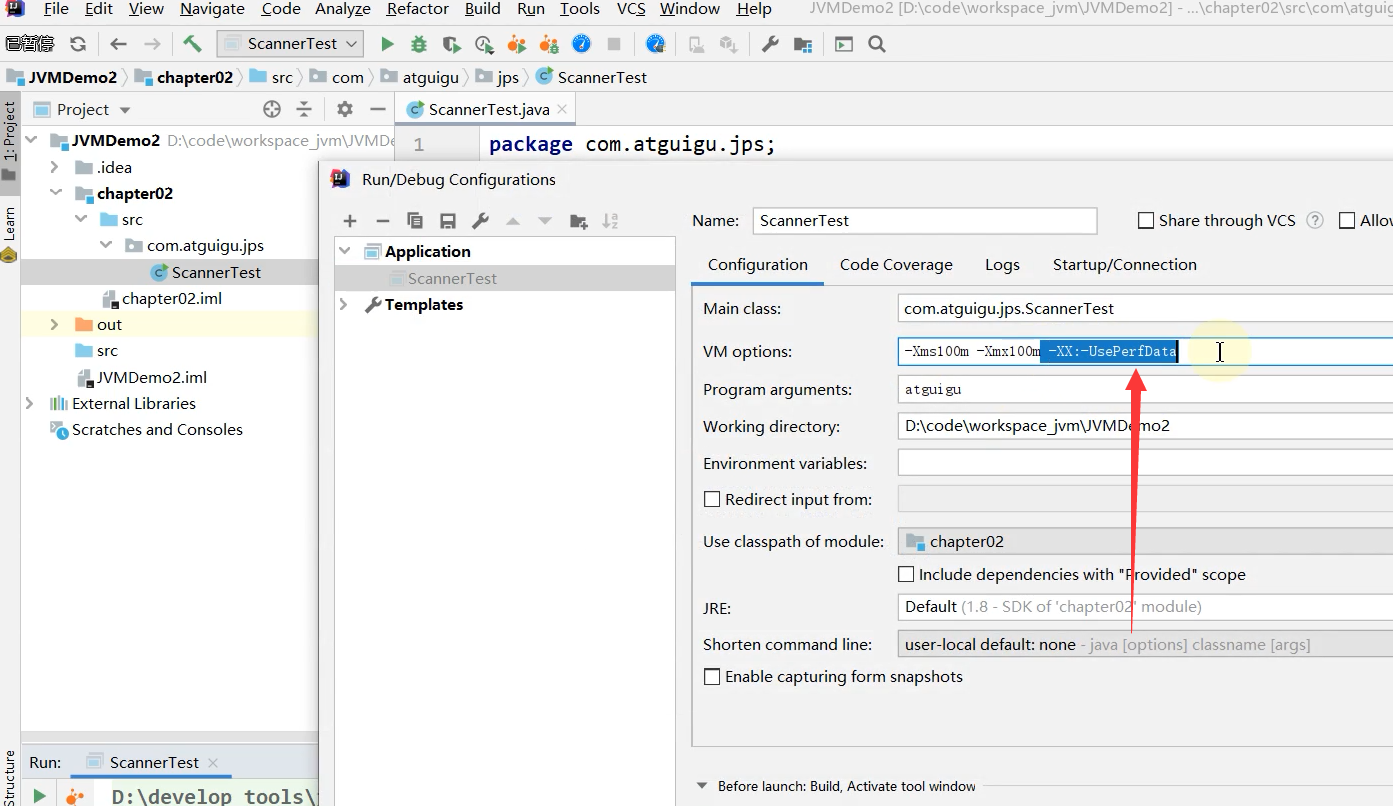Select the Configuration tab
The width and height of the screenshot is (1393, 806).
tap(758, 264)
